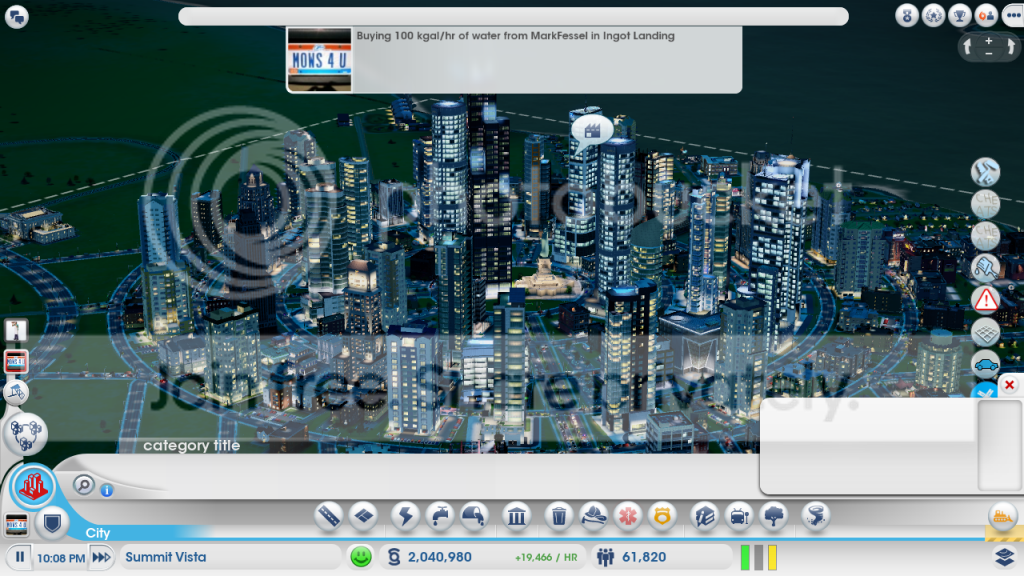Toggle the grid data layer icon
The height and width of the screenshot is (576, 1024).
click(985, 332)
